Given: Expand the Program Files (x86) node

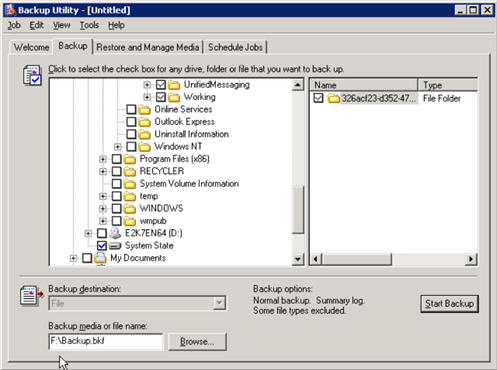Looking at the screenshot, I should [103, 159].
